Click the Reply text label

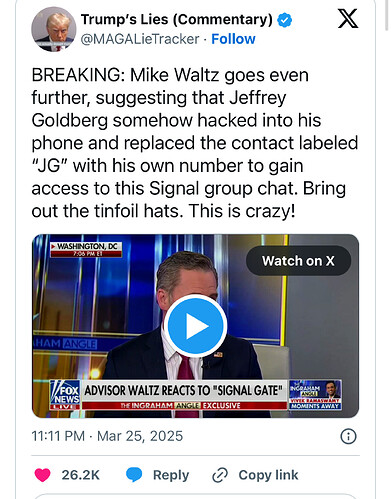[x=171, y=475]
